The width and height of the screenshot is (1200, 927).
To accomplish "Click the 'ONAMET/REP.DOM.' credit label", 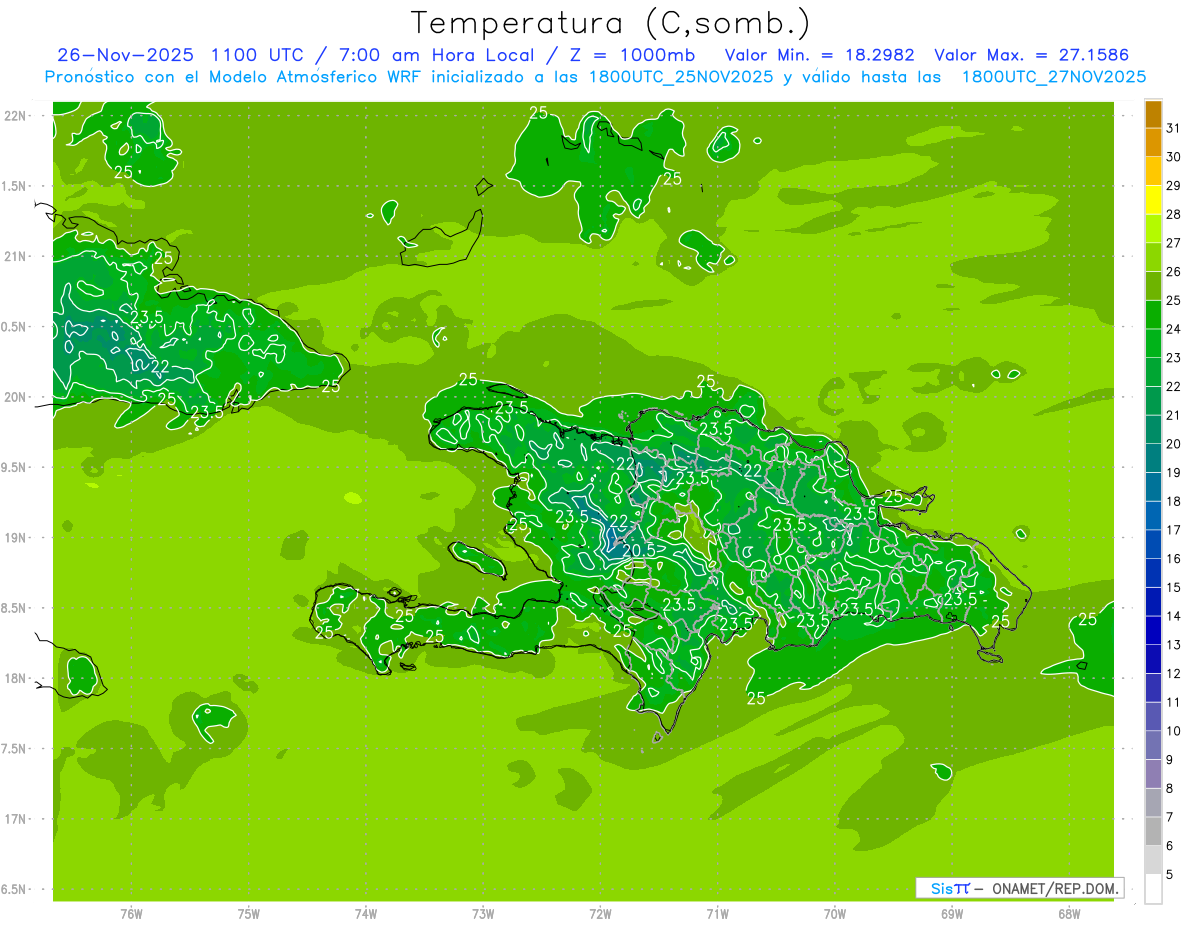I will pyautogui.click(x=1054, y=888).
